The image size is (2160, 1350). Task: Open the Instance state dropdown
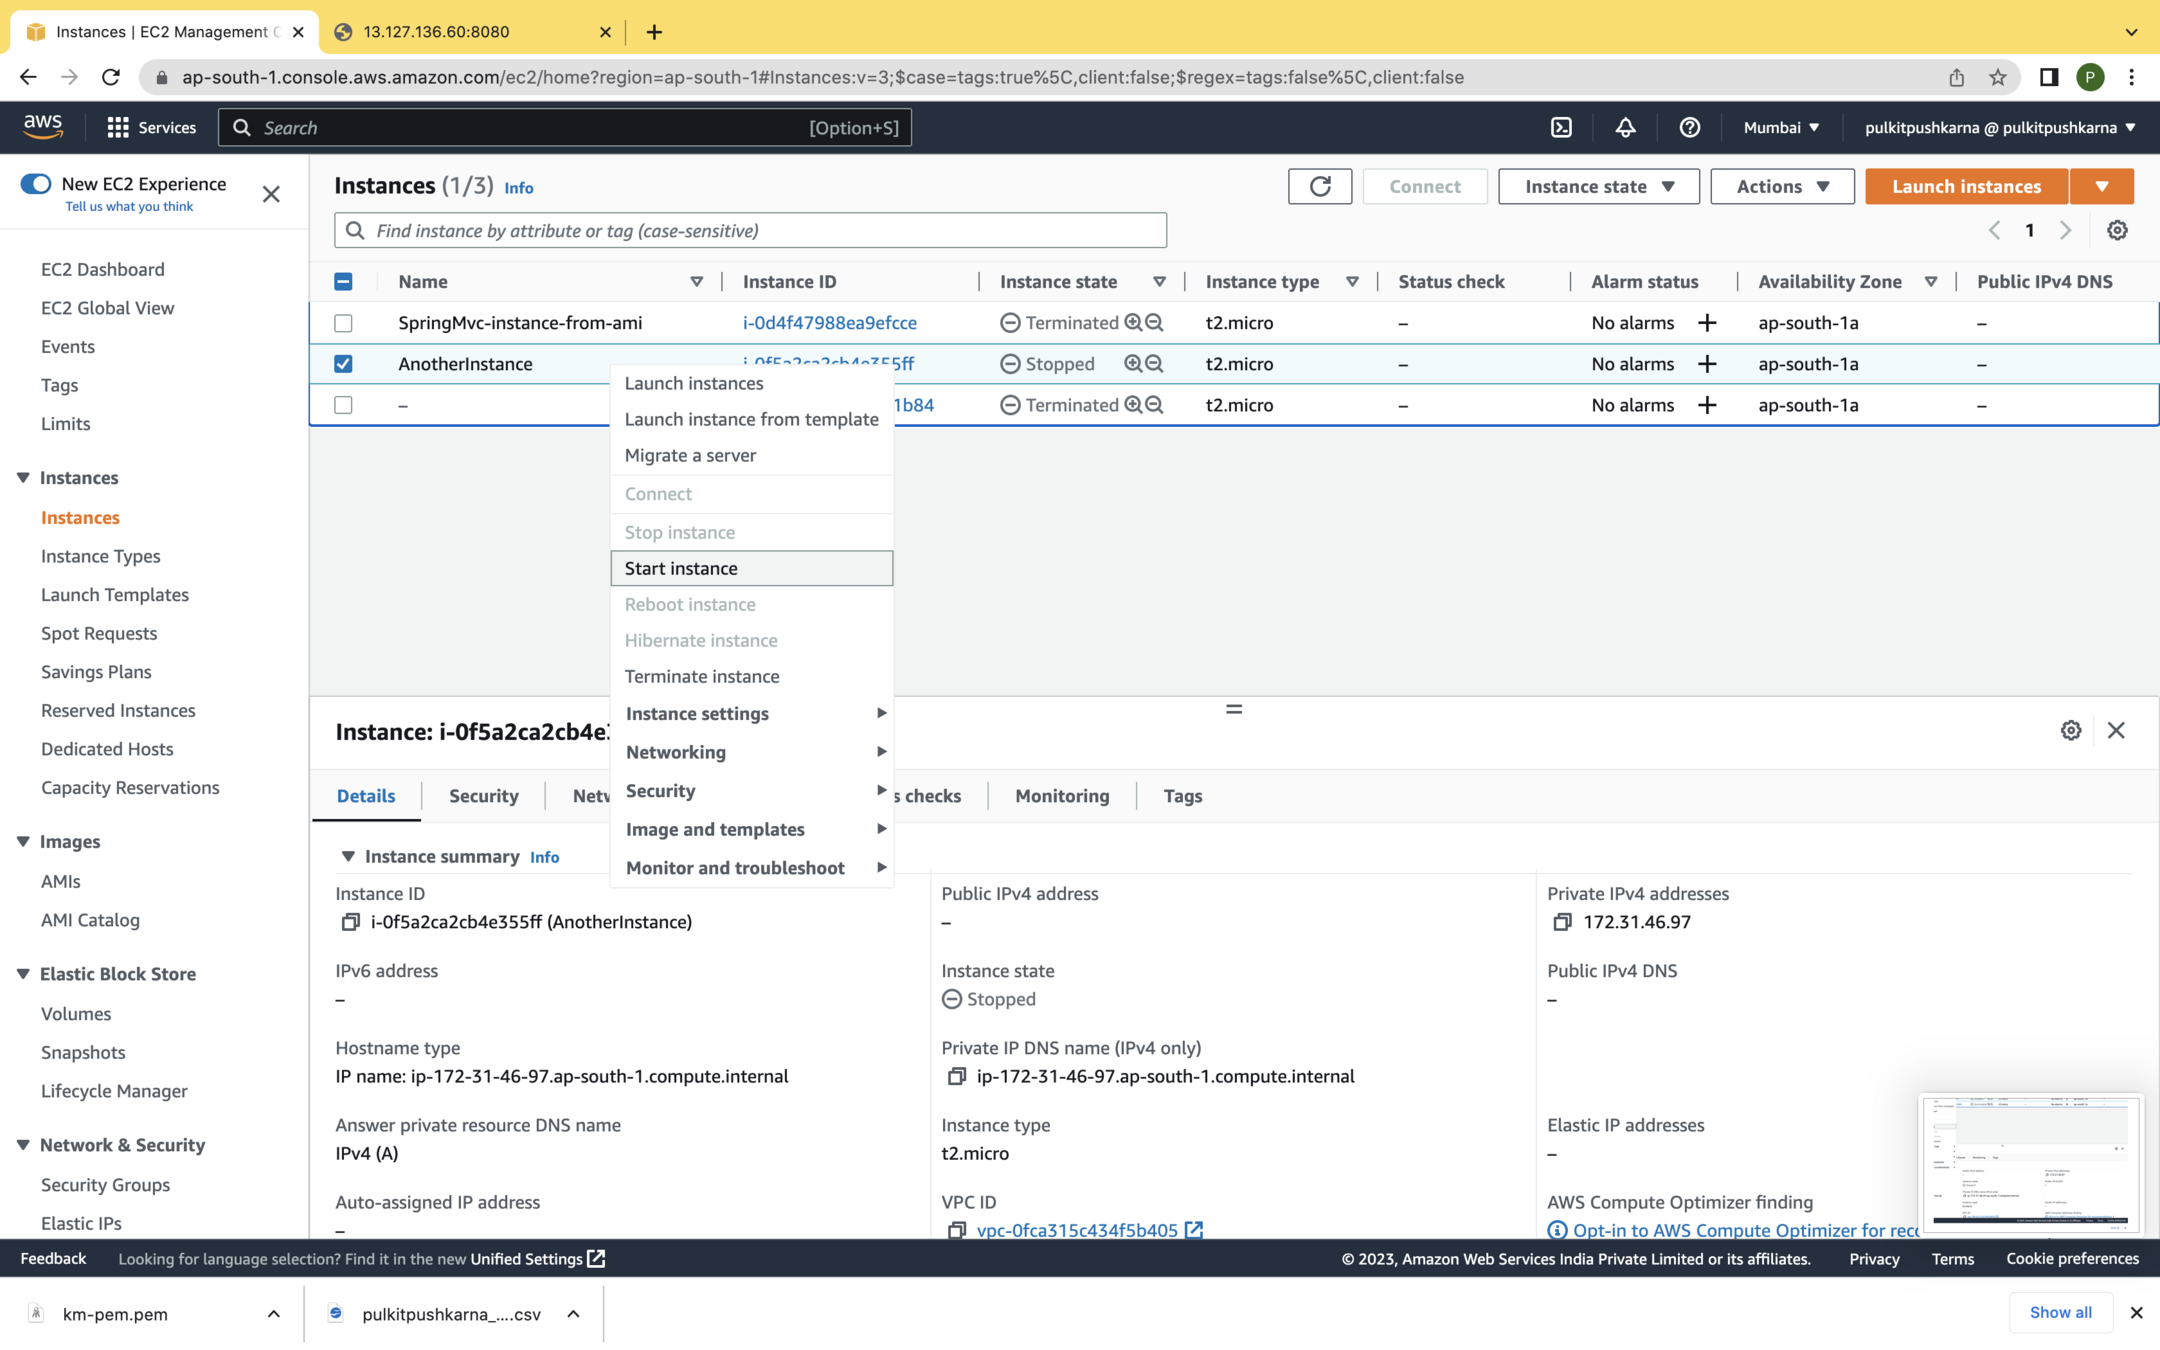click(1598, 186)
